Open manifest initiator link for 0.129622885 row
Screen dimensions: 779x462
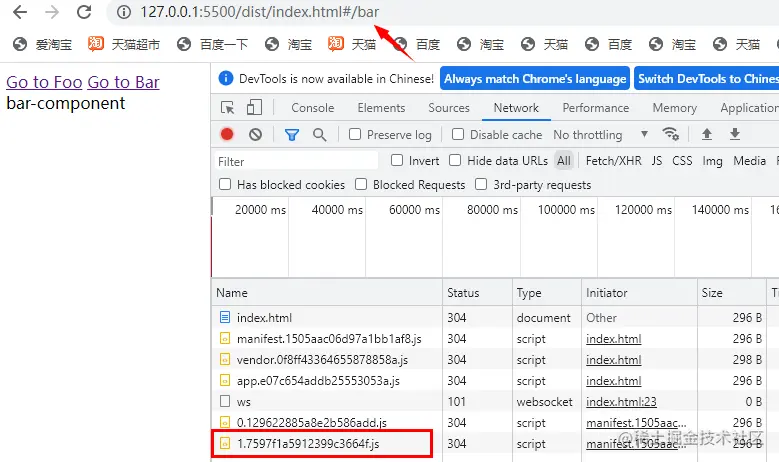[x=636, y=423]
